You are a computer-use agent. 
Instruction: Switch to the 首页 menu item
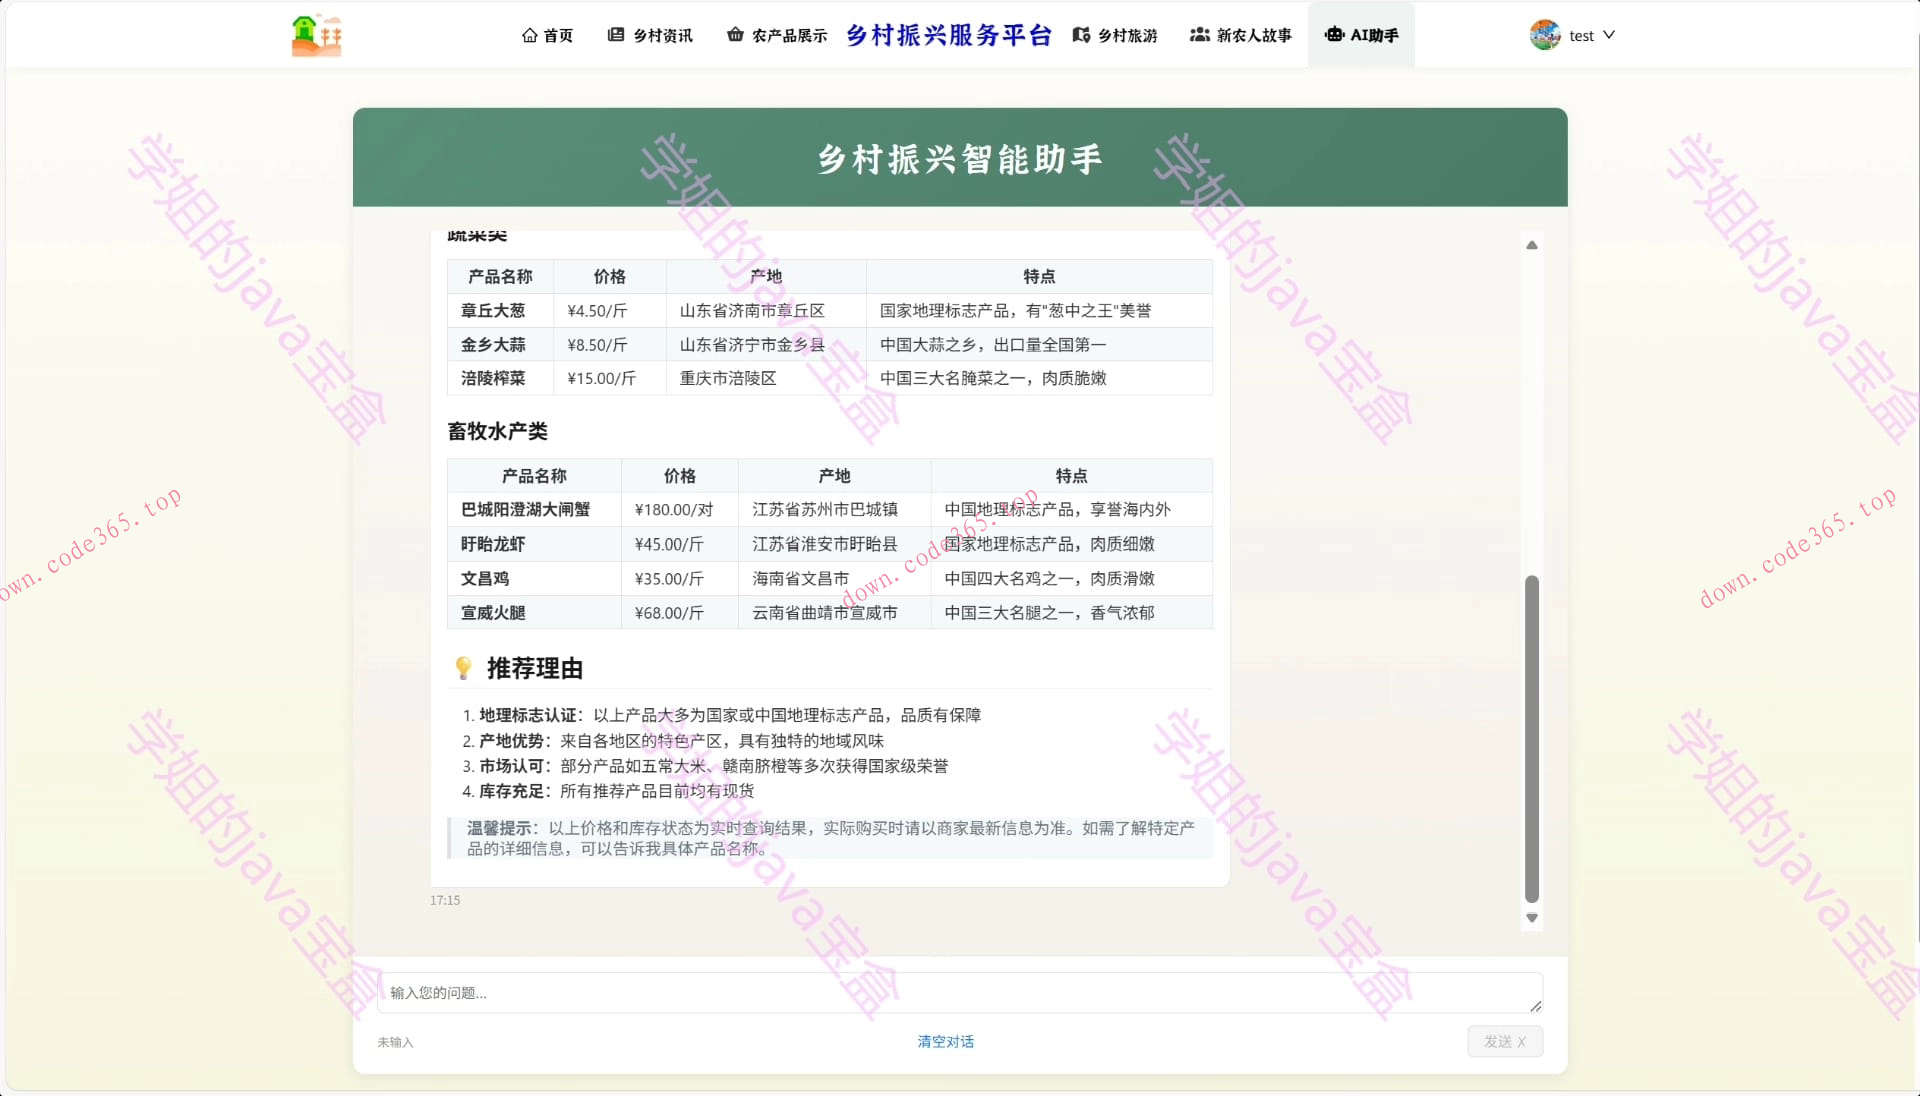[x=548, y=35]
